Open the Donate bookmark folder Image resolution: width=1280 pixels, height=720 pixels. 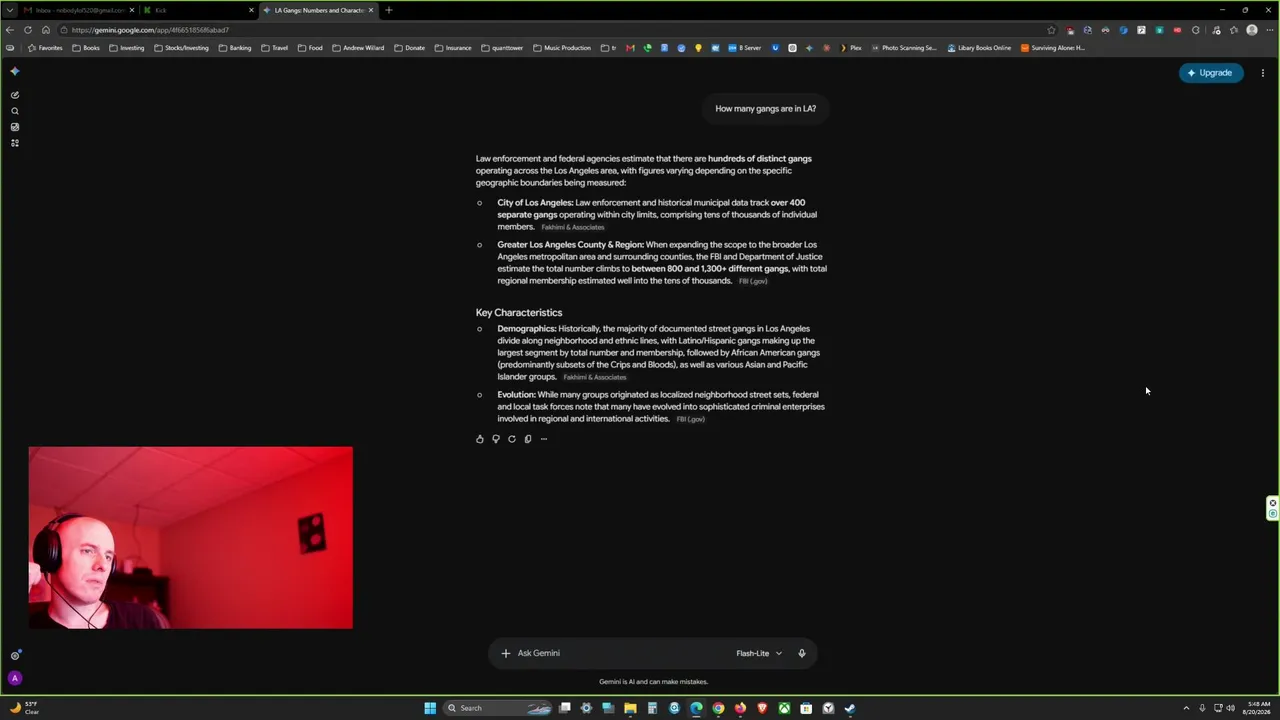410,48
